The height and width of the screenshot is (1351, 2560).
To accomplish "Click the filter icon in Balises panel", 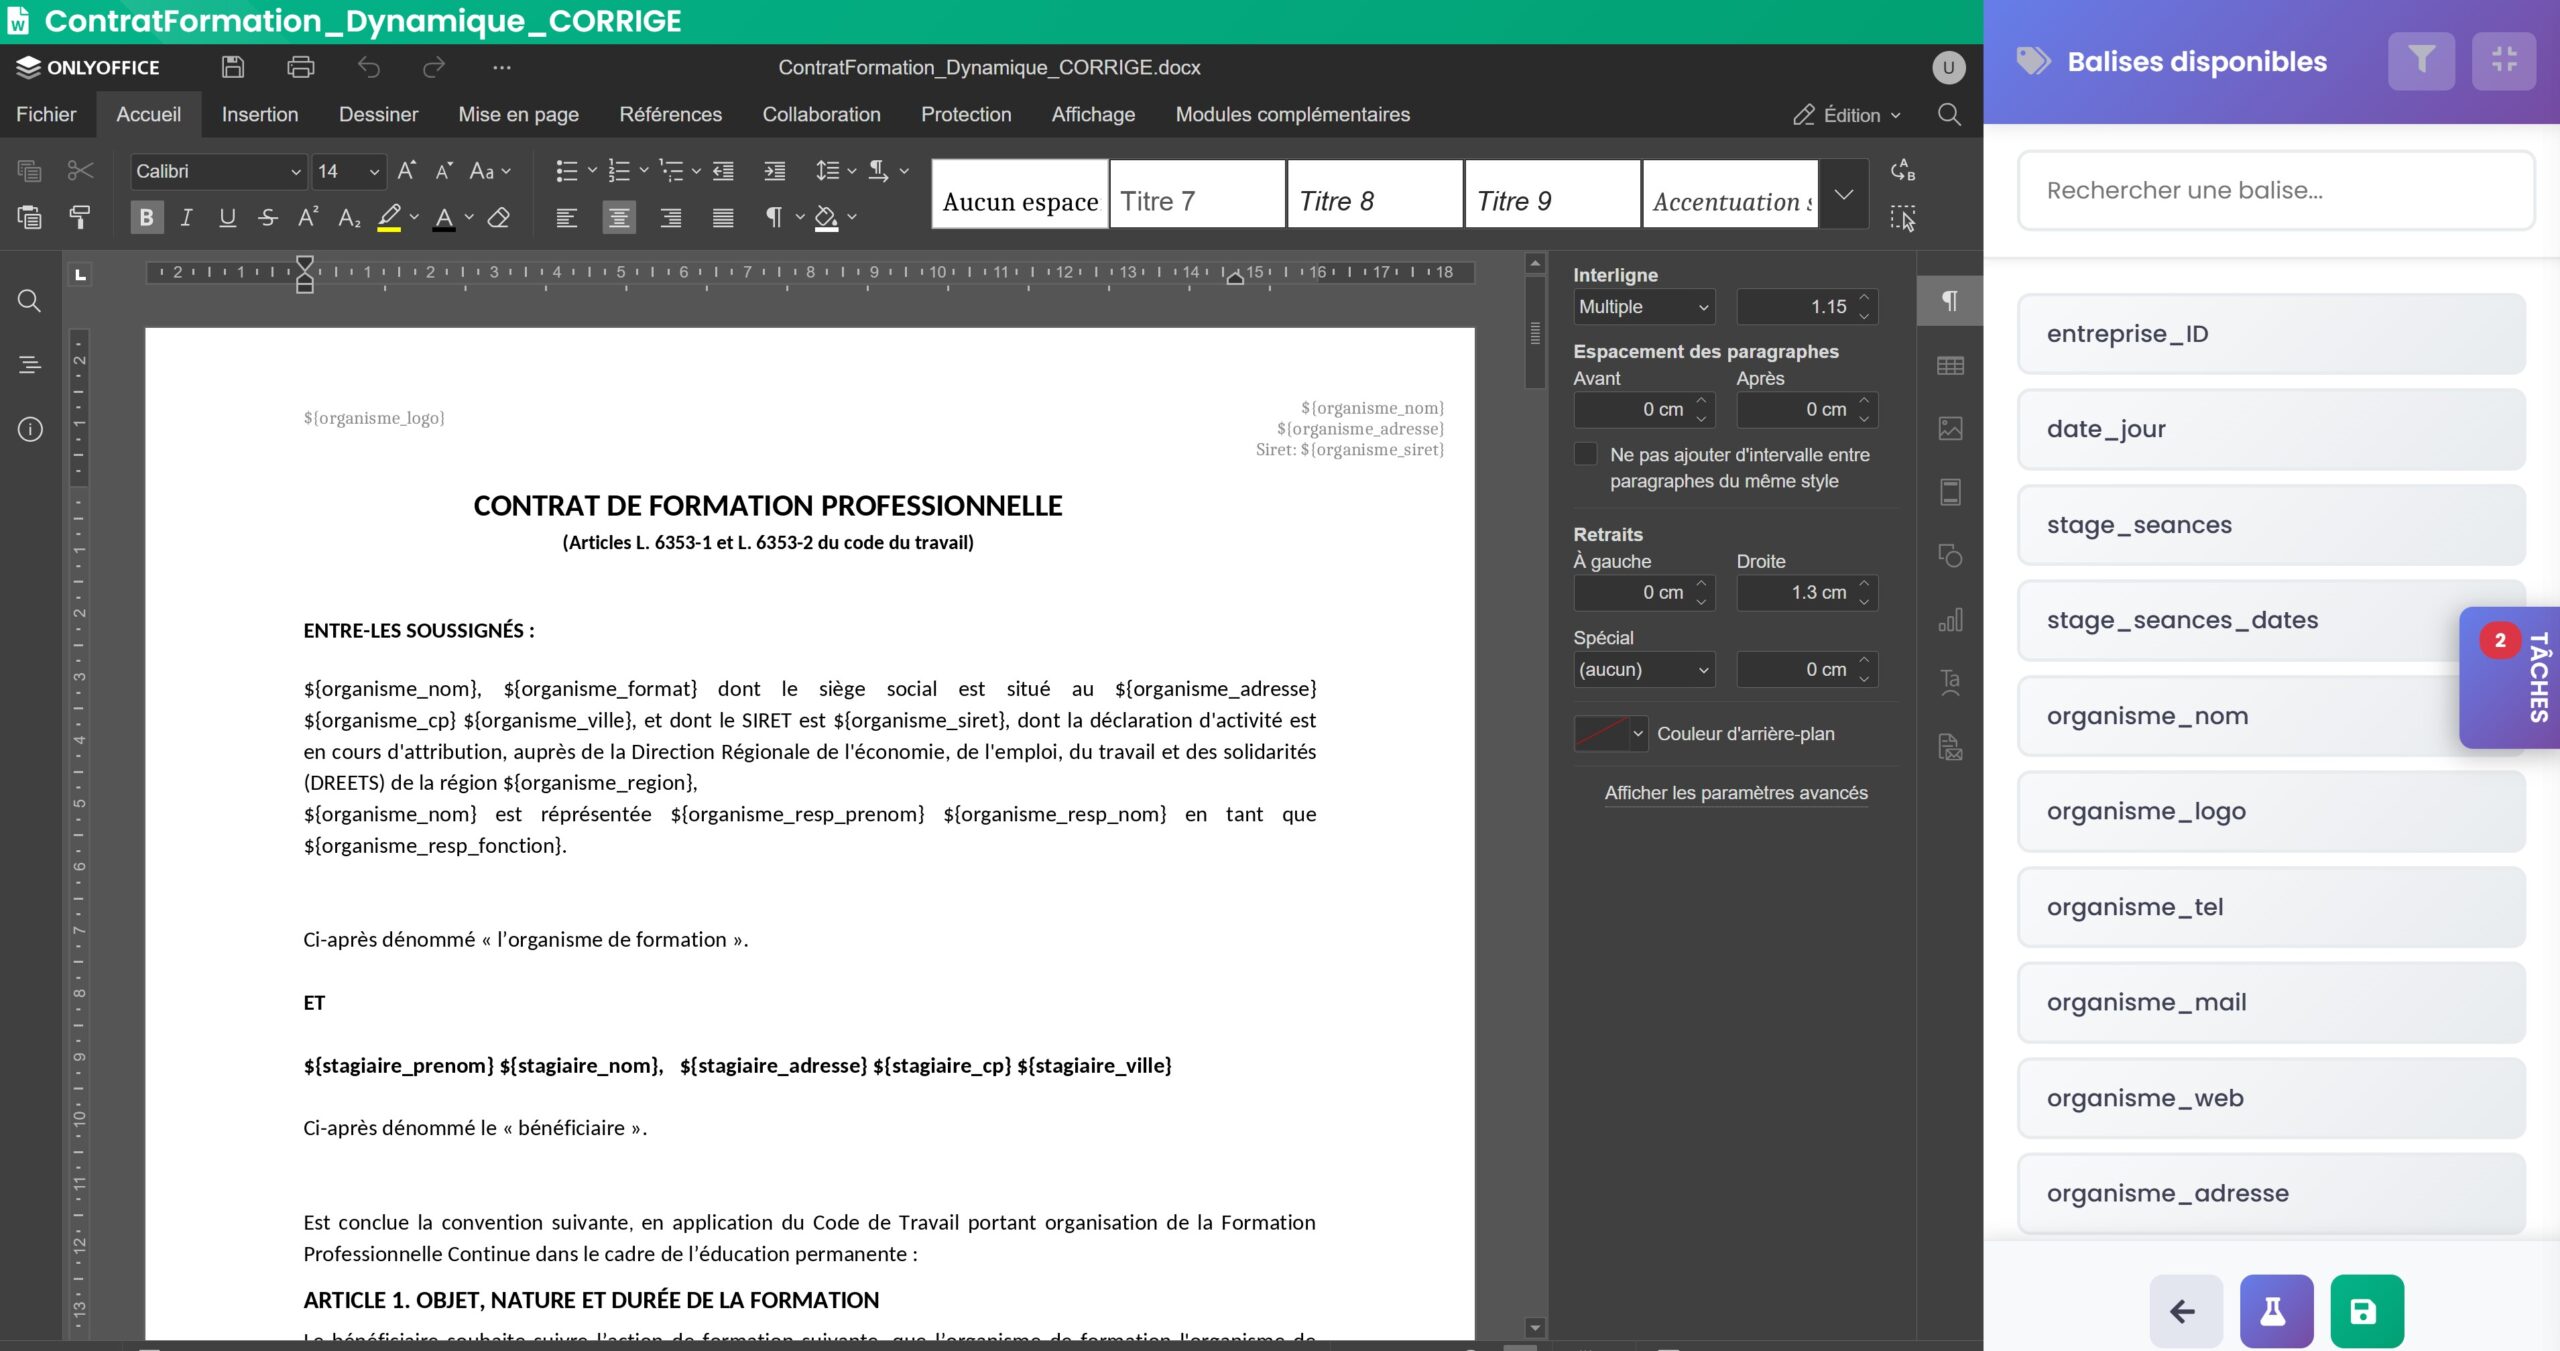I will pos(2420,61).
